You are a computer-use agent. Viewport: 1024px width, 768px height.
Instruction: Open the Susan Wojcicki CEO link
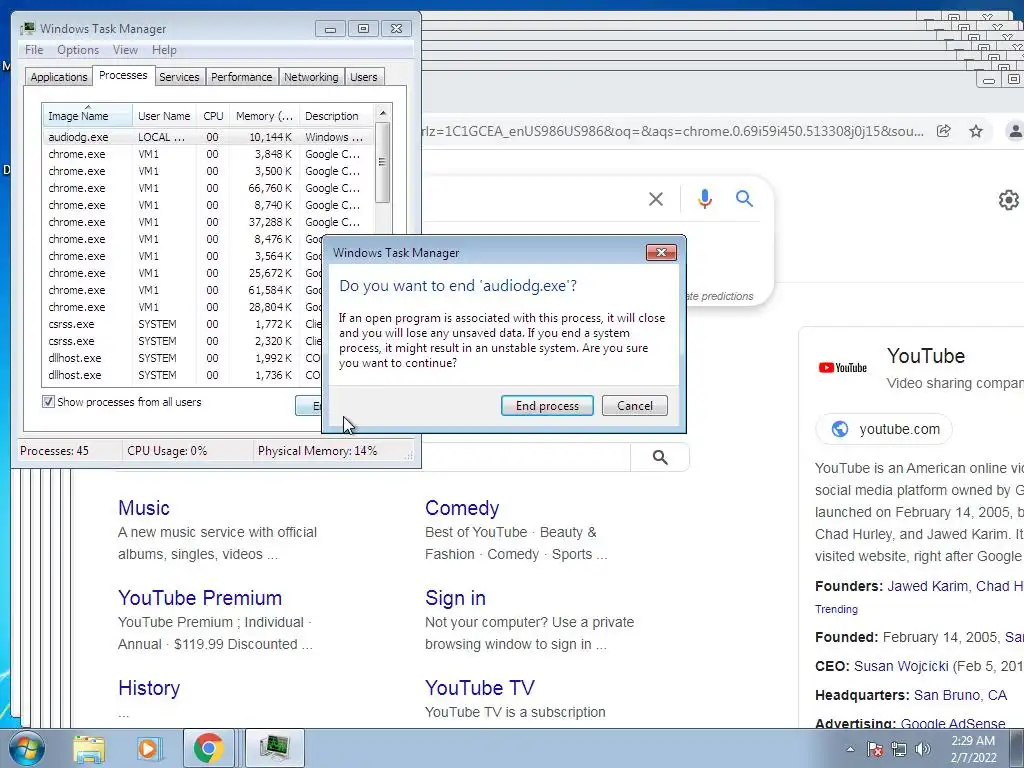point(901,666)
